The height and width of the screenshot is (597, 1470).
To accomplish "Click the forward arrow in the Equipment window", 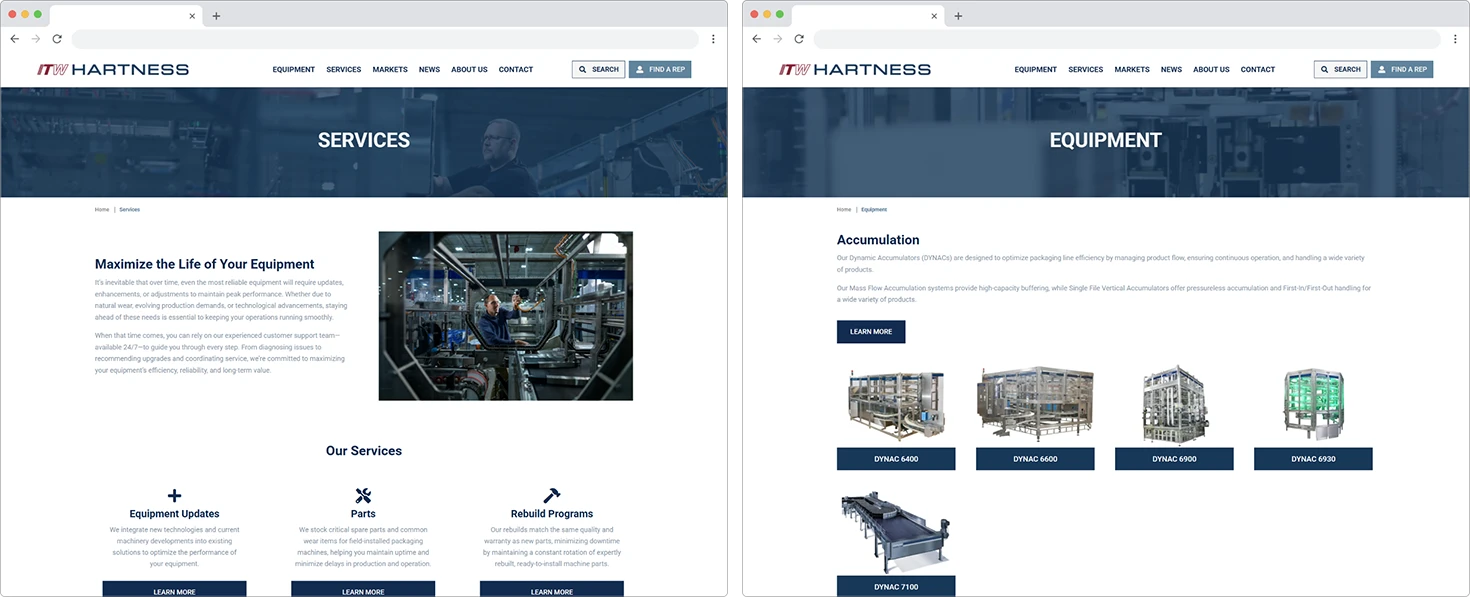I will (x=779, y=38).
